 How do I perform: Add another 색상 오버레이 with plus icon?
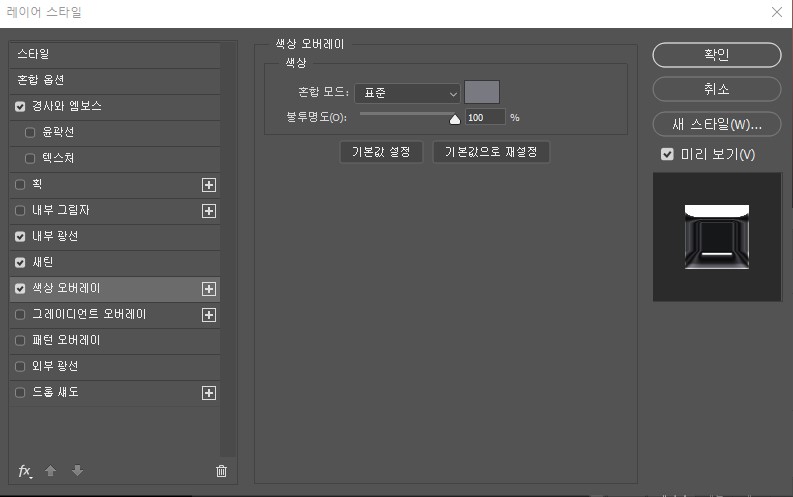pos(209,289)
